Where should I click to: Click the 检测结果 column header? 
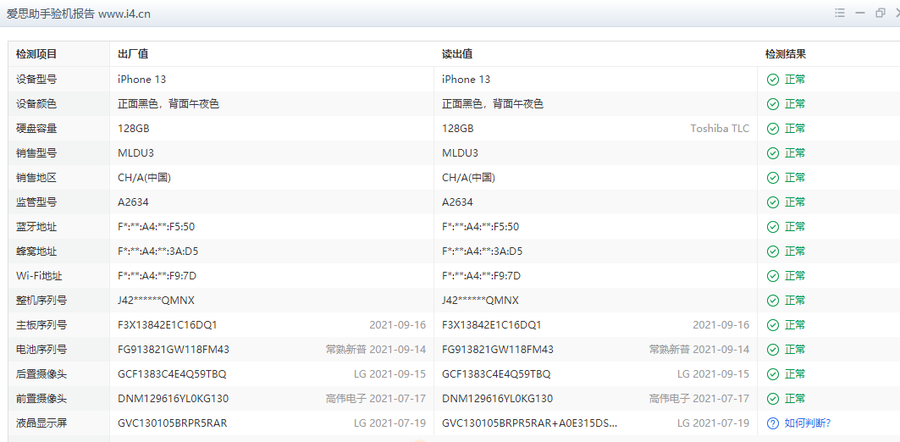pos(785,55)
